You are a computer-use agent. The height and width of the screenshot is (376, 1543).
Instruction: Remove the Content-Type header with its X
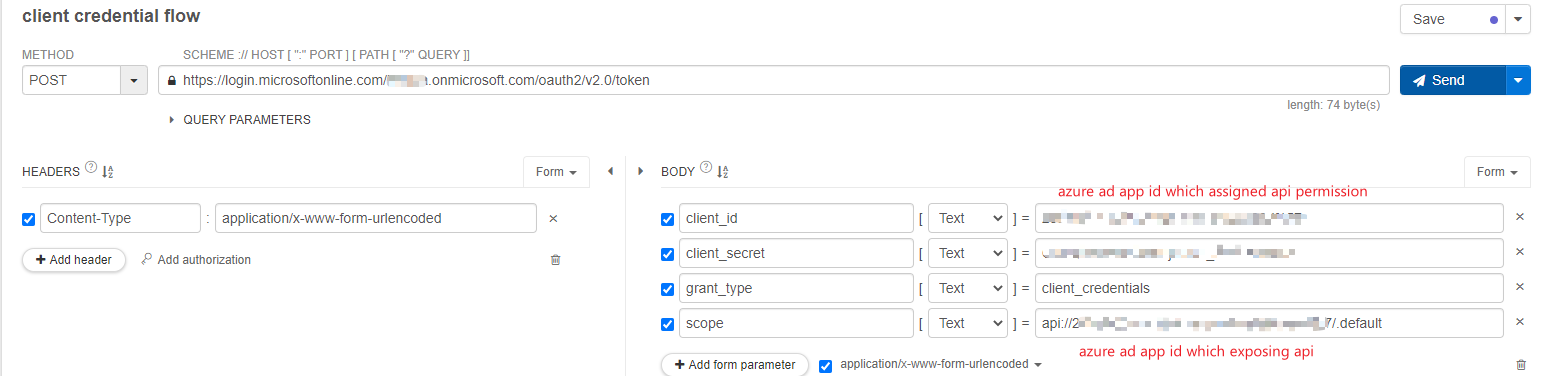click(x=553, y=218)
